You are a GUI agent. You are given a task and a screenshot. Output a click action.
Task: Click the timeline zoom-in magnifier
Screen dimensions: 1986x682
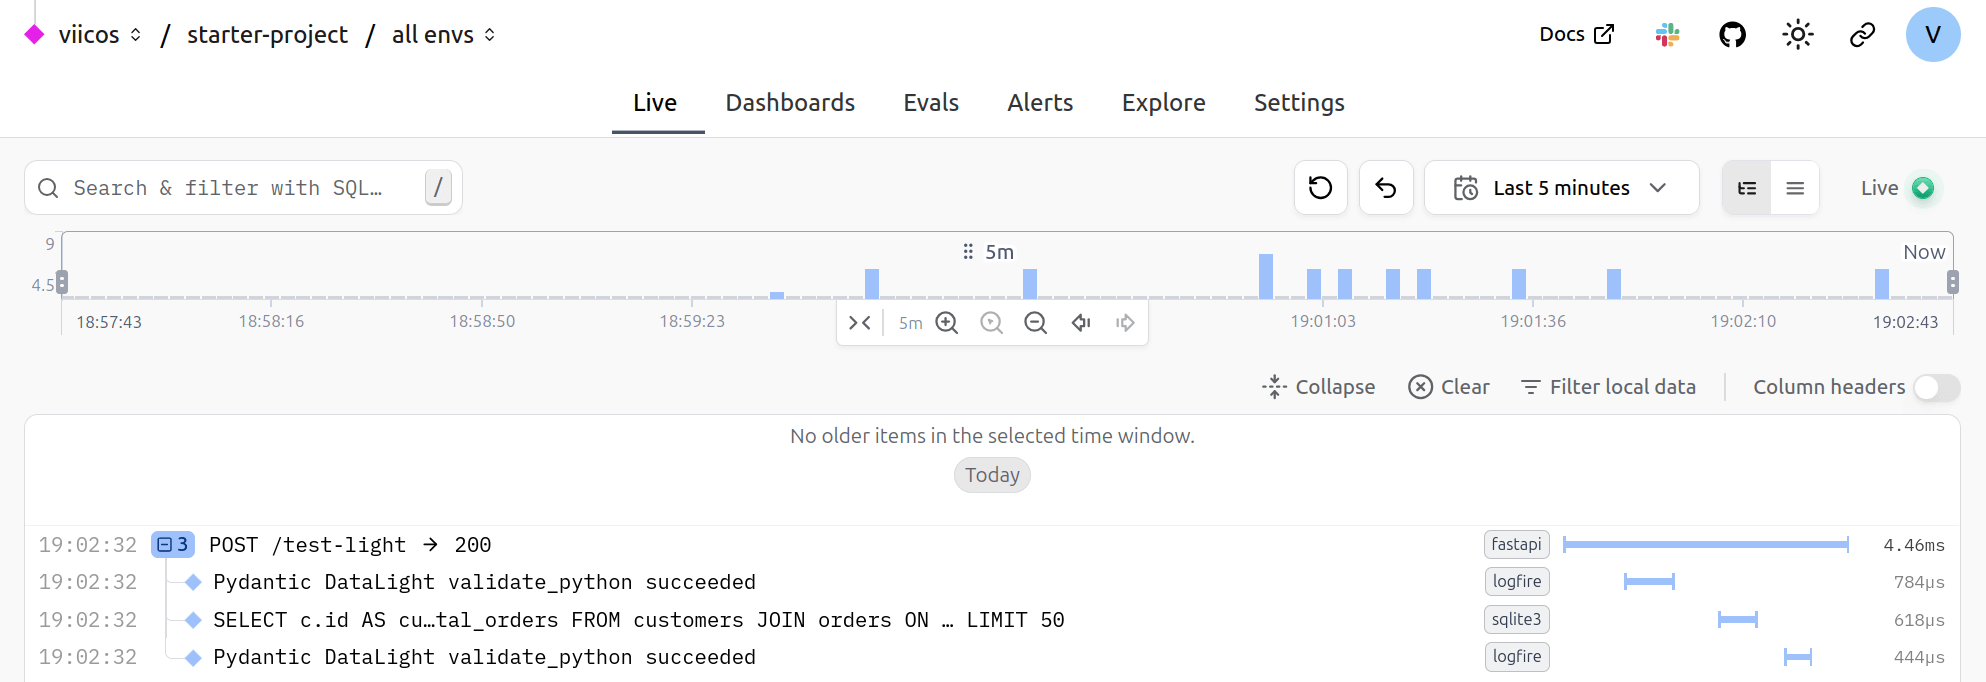[946, 323]
